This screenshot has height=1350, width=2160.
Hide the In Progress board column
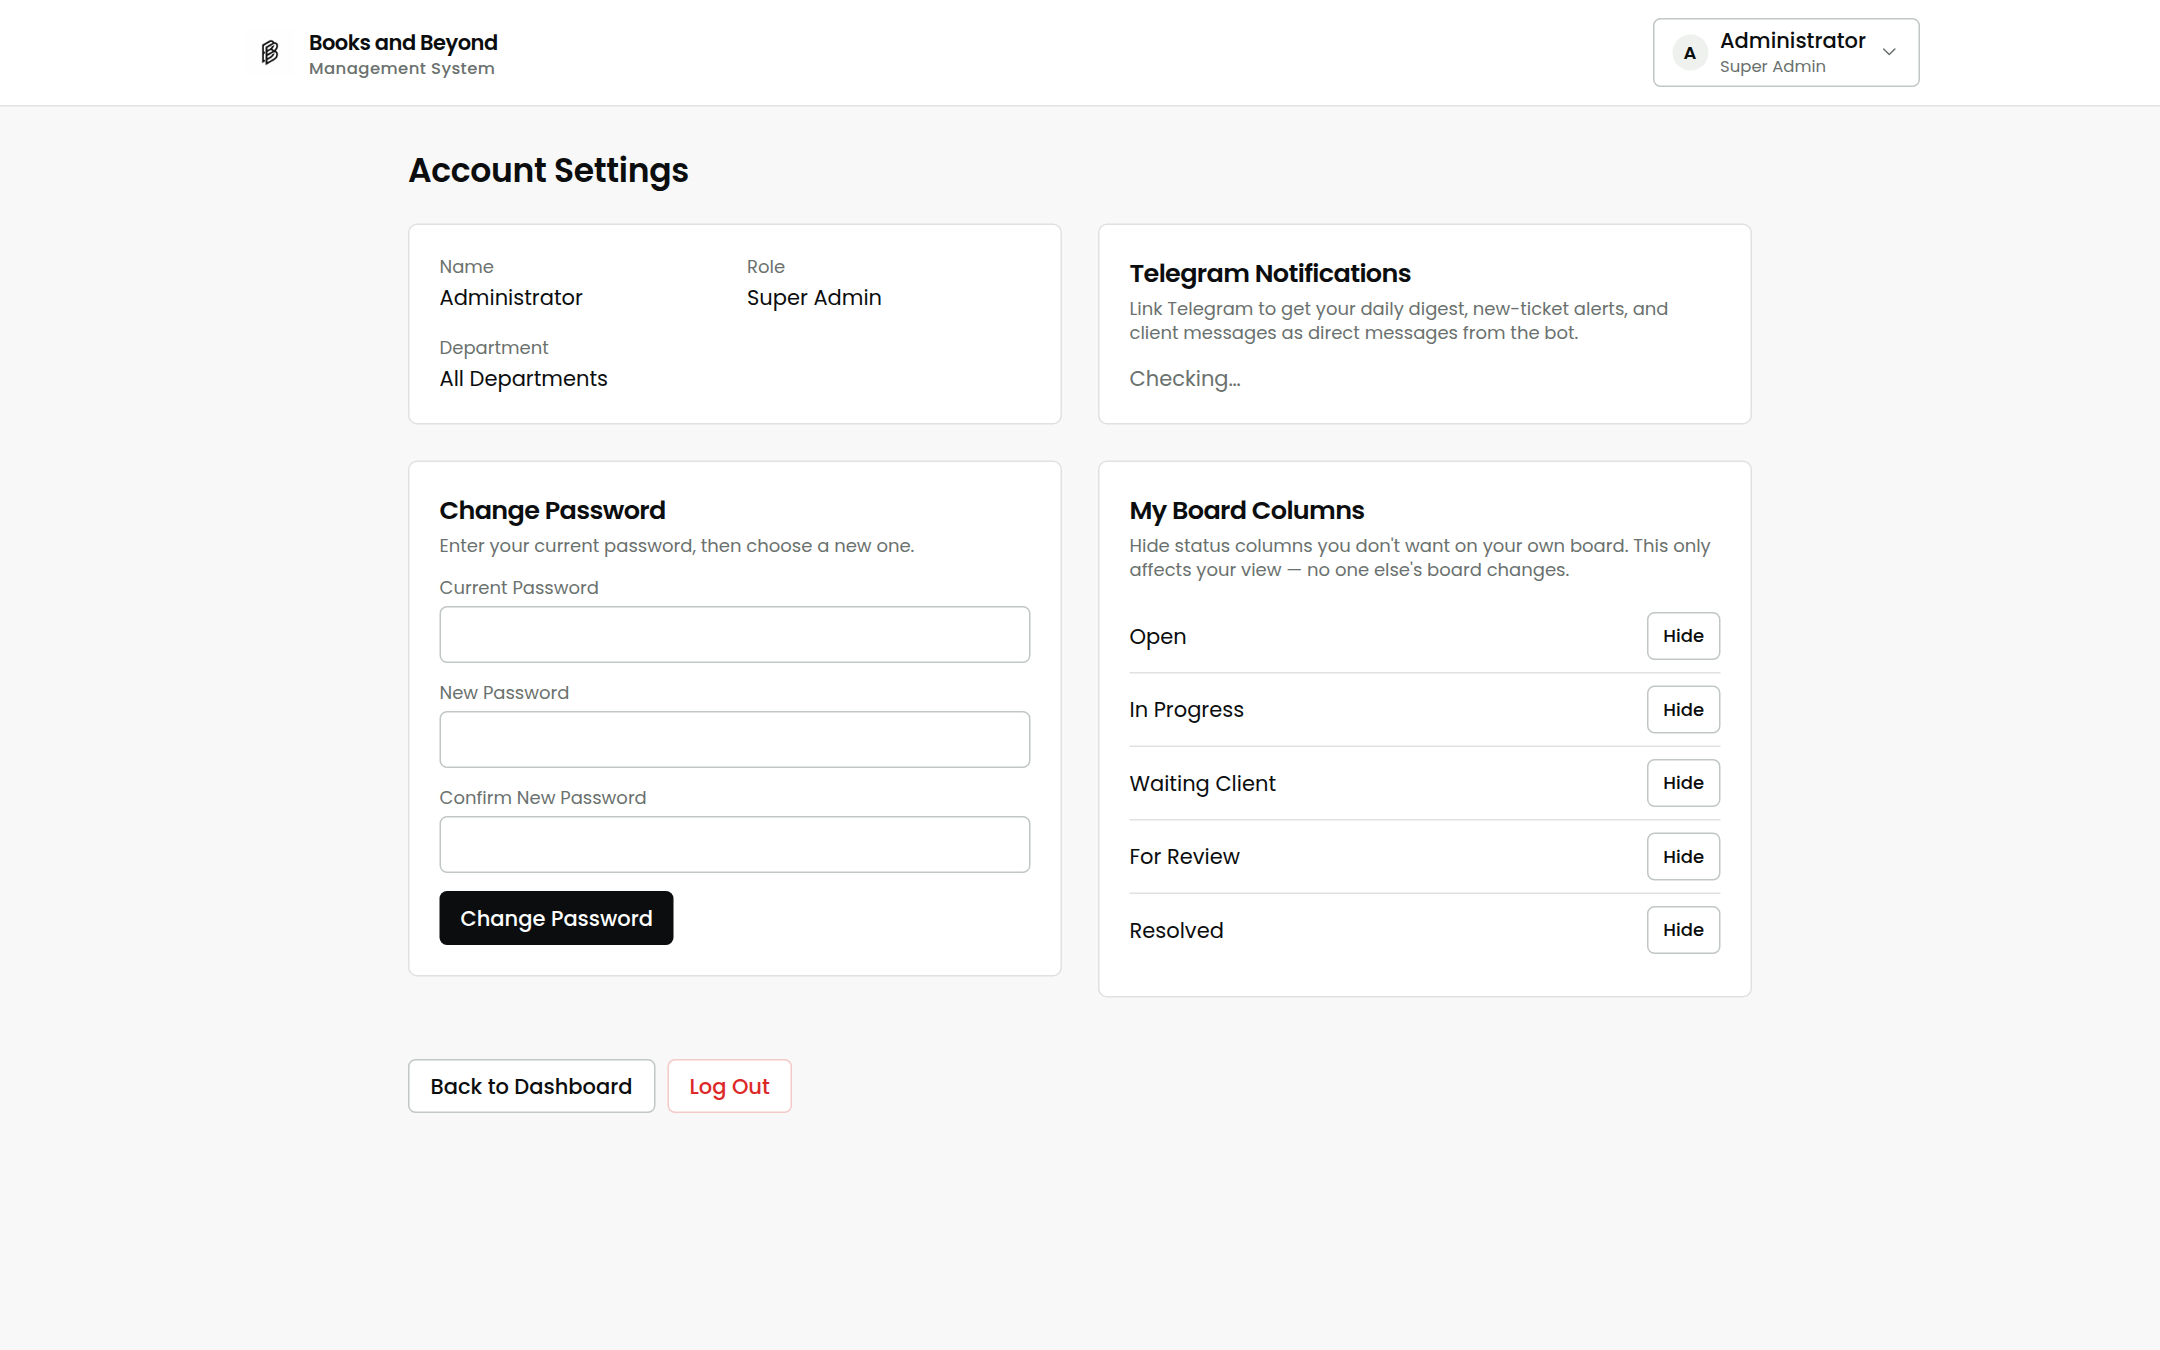(x=1683, y=710)
